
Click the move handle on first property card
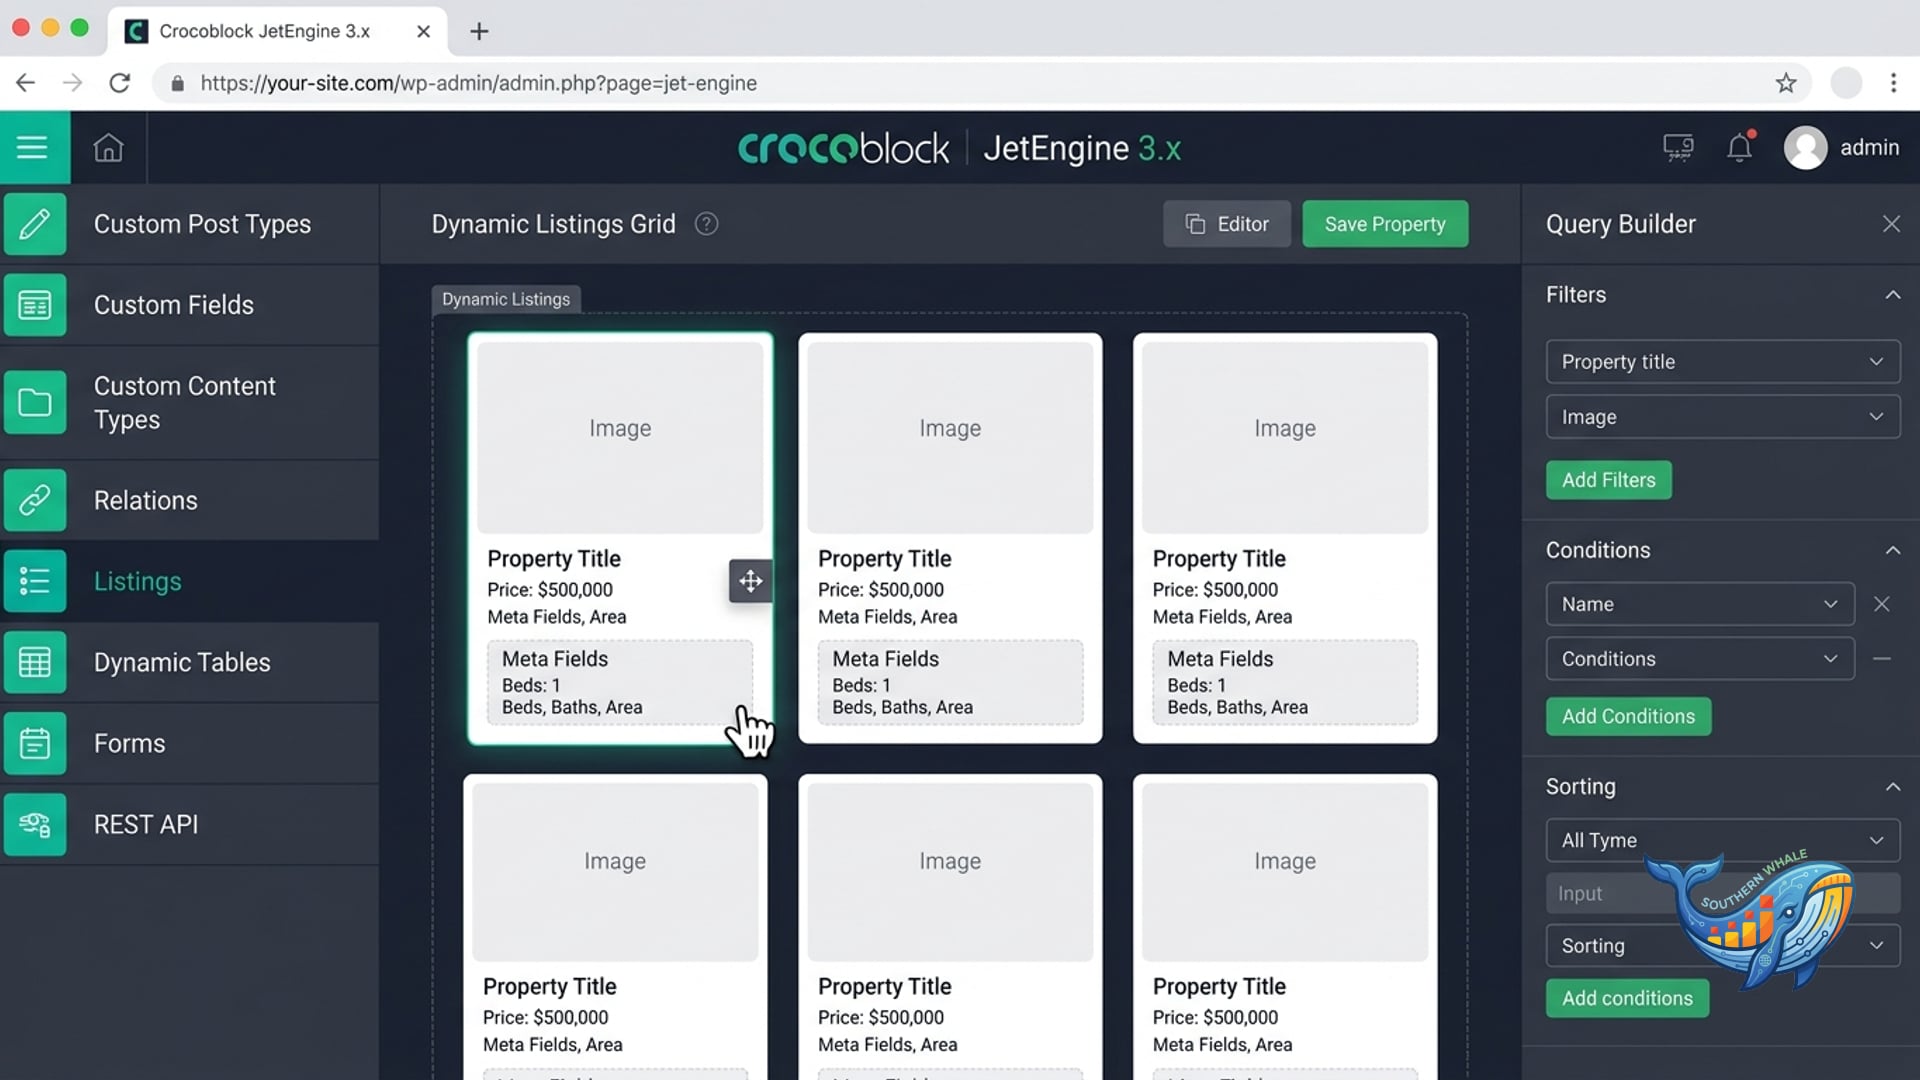pos(751,581)
